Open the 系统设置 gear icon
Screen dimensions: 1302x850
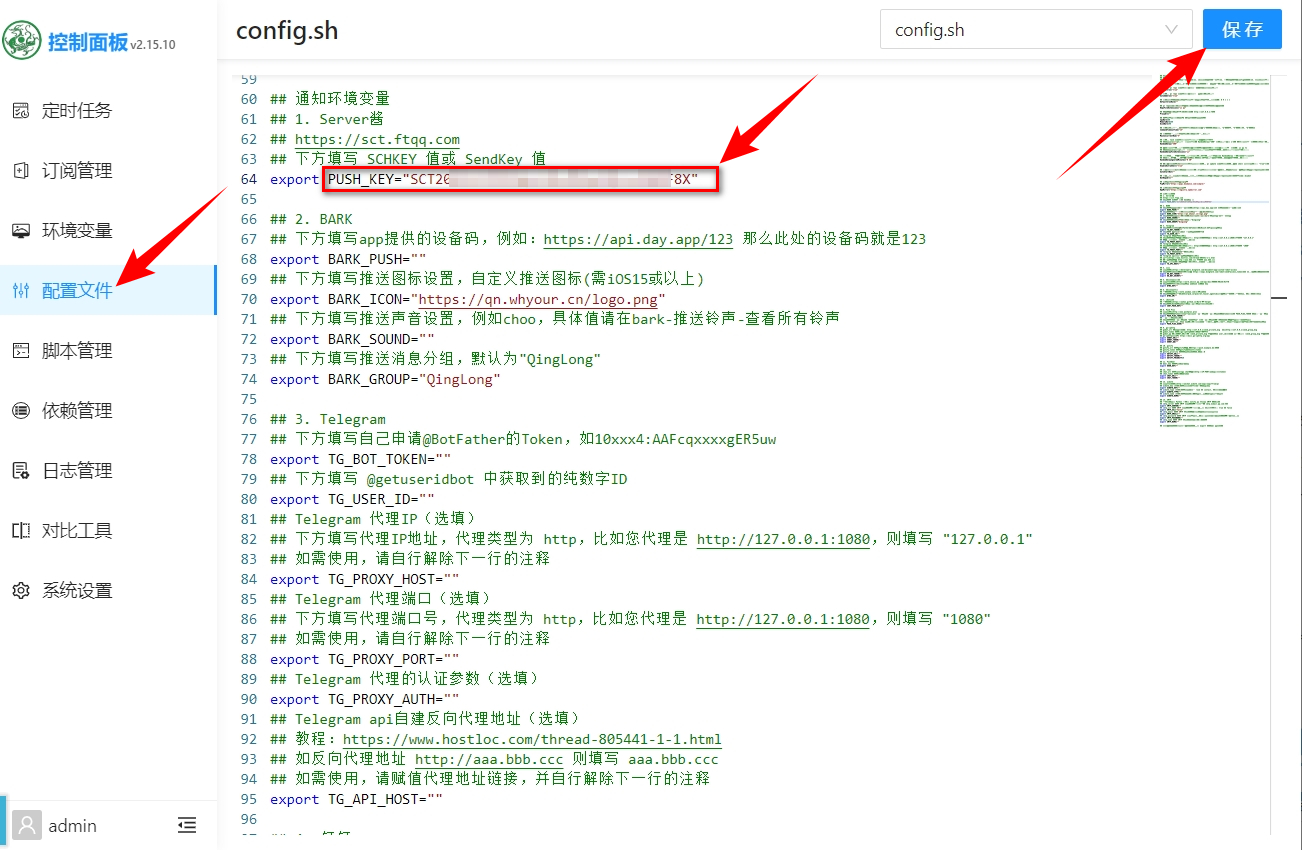click(x=21, y=591)
